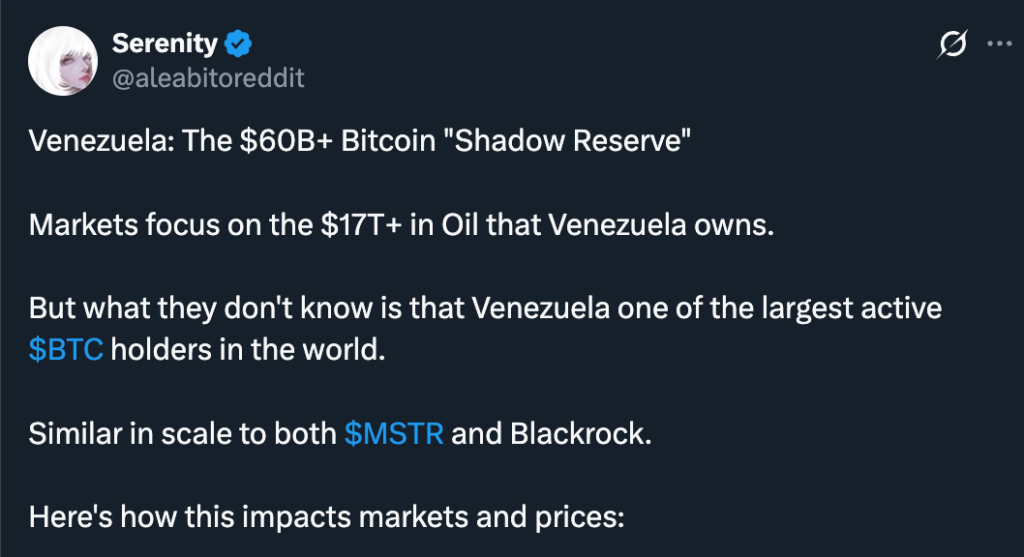
Task: Open the @aleabitoreddit handle link
Action: click(x=208, y=77)
